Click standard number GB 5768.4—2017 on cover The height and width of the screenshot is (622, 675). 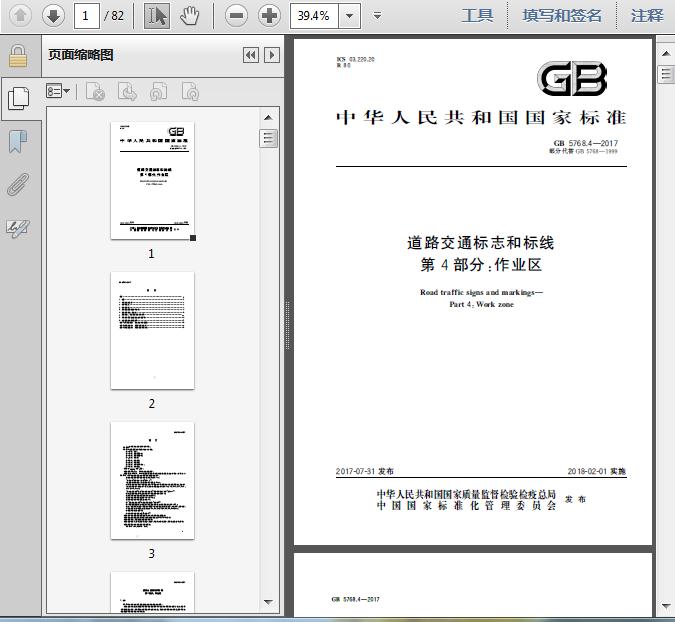pyautogui.click(x=585, y=143)
